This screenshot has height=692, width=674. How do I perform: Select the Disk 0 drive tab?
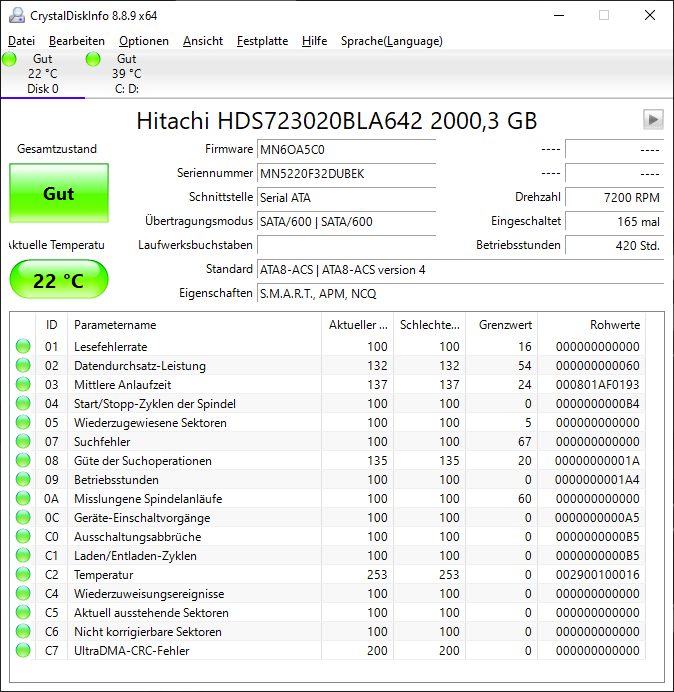tap(43, 74)
